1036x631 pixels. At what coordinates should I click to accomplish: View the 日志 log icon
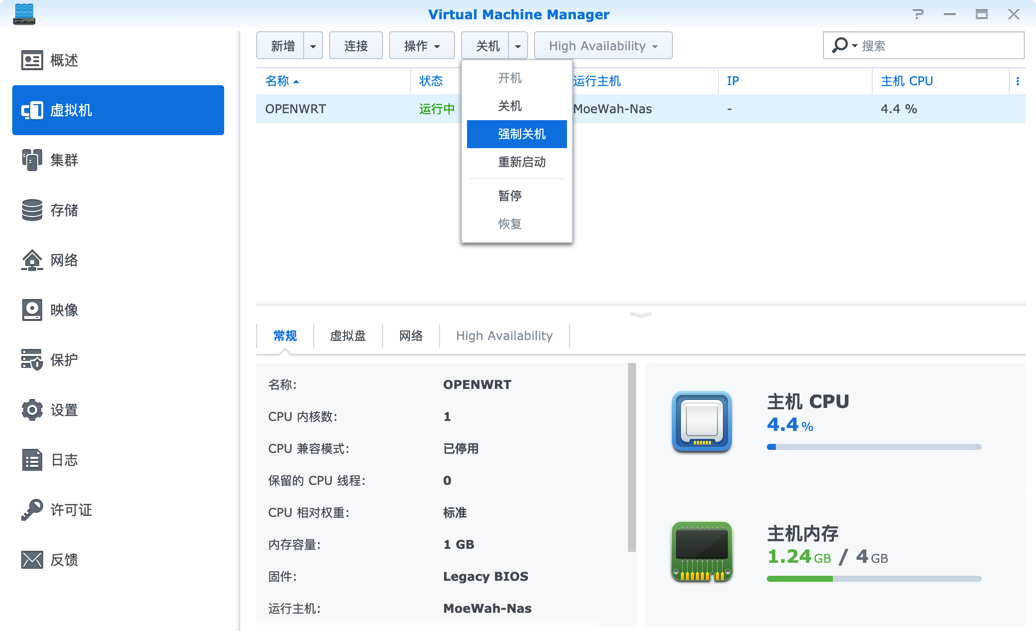click(x=32, y=460)
